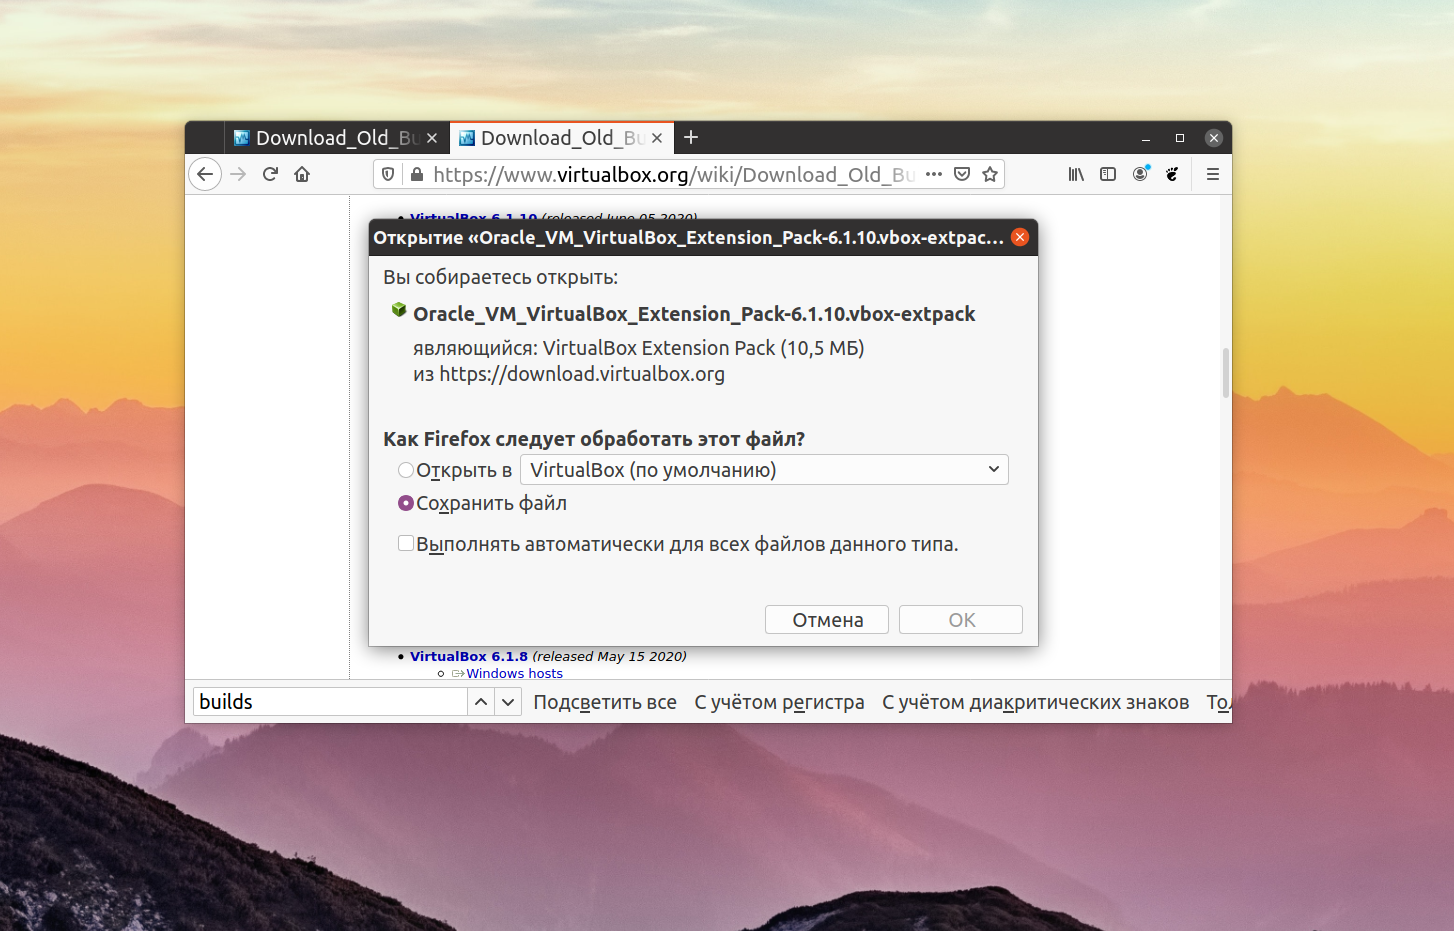Toggle 'С учётом диакритических знаков' option
This screenshot has height=931, width=1454.
pos(1035,702)
